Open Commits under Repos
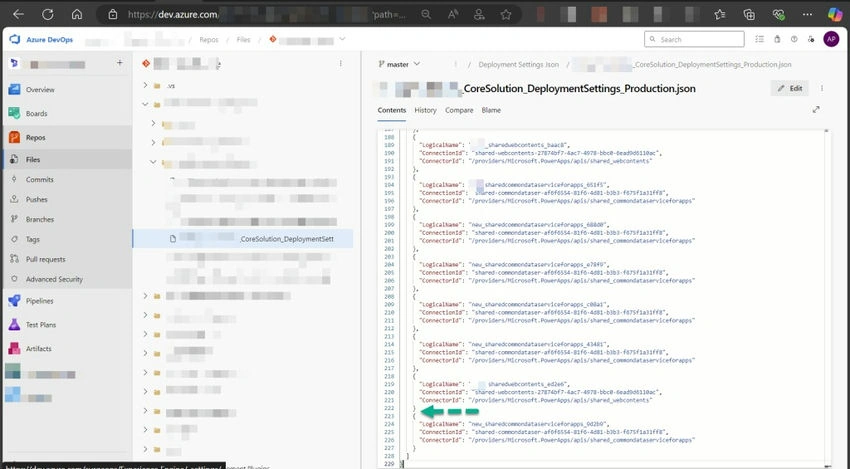 point(67,179)
